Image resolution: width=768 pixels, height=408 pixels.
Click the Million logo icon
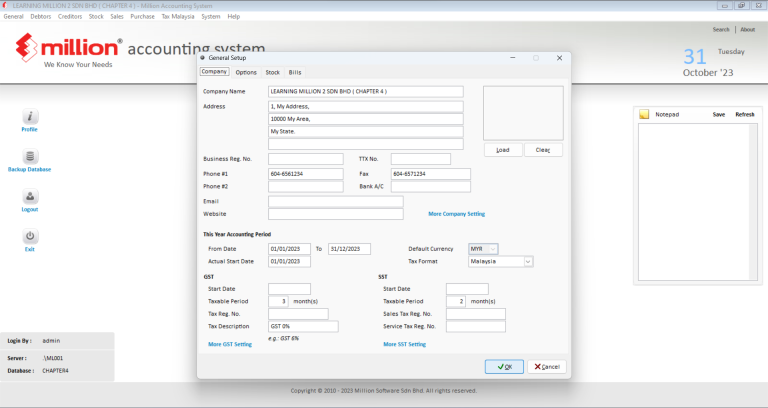pyautogui.click(x=26, y=47)
